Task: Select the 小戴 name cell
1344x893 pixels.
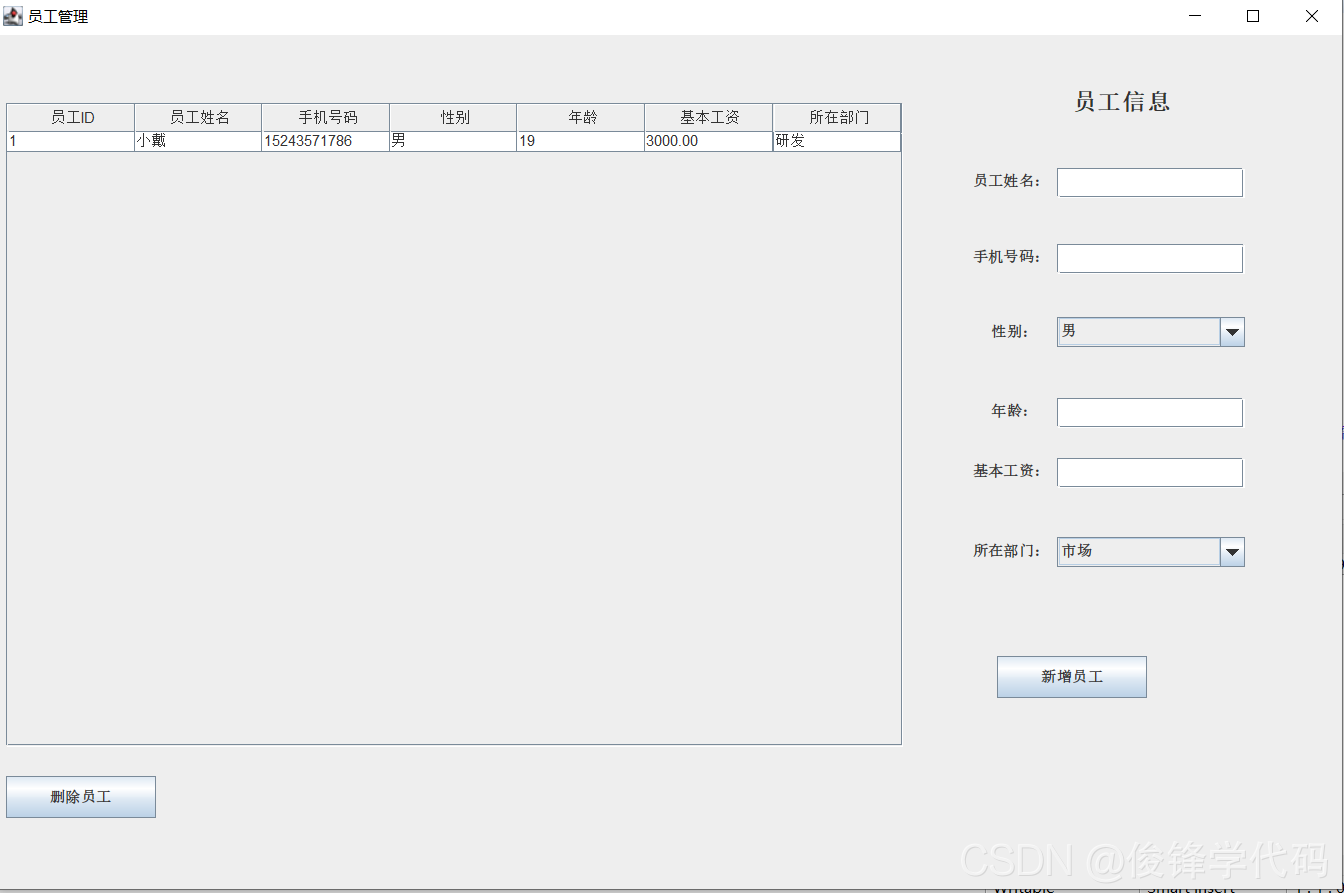Action: point(198,141)
